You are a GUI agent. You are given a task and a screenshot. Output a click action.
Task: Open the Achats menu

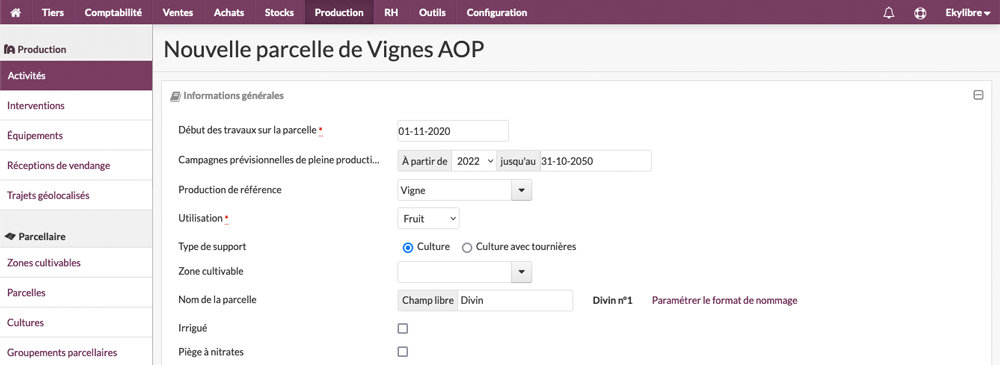[x=229, y=12]
